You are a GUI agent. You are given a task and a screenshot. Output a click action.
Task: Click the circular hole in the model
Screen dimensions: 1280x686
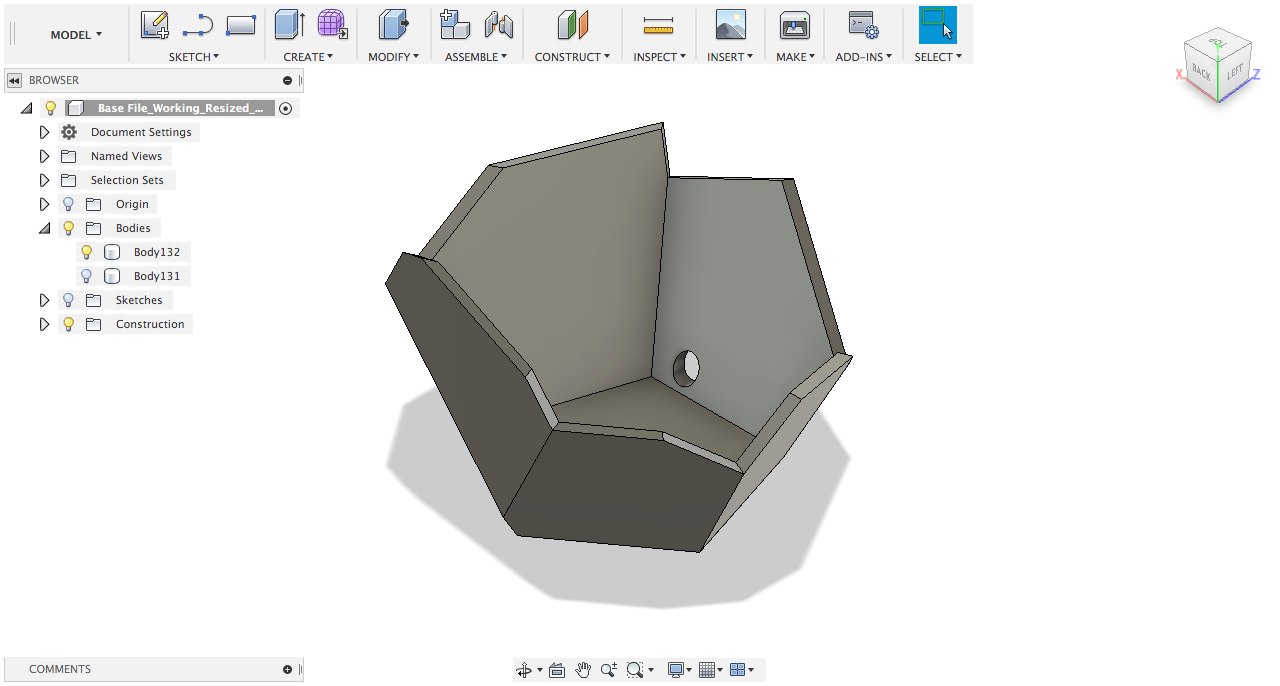point(686,368)
